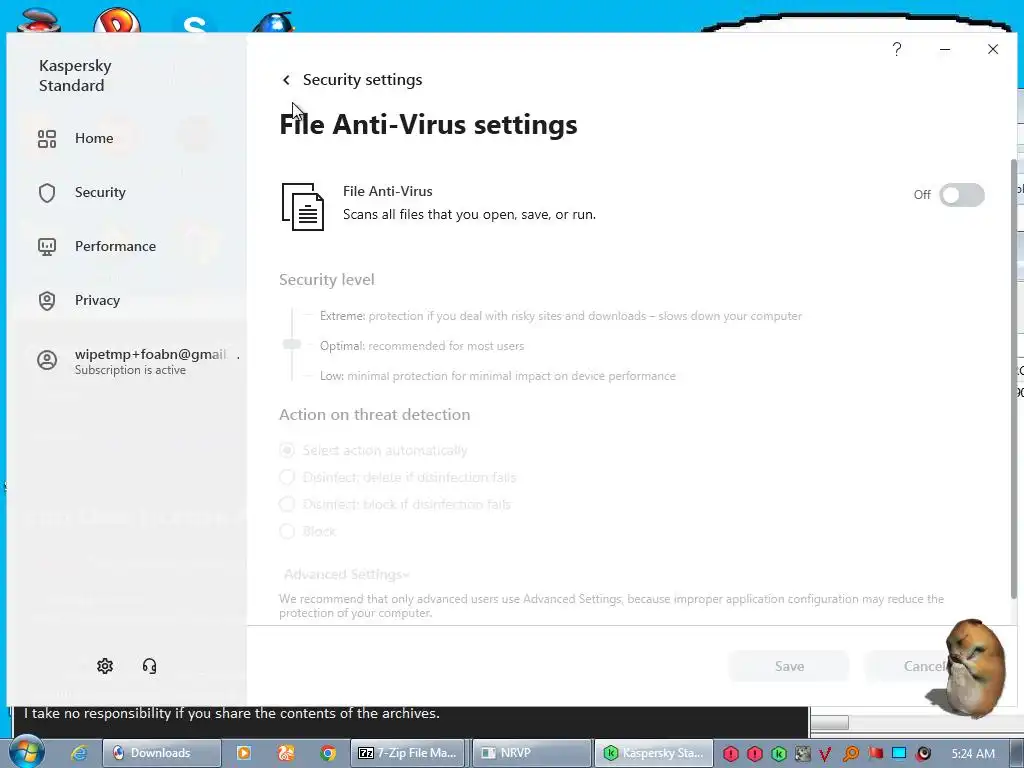Click the settings window vertical scrollbar
The width and height of the screenshot is (1024, 768).
[1014, 379]
